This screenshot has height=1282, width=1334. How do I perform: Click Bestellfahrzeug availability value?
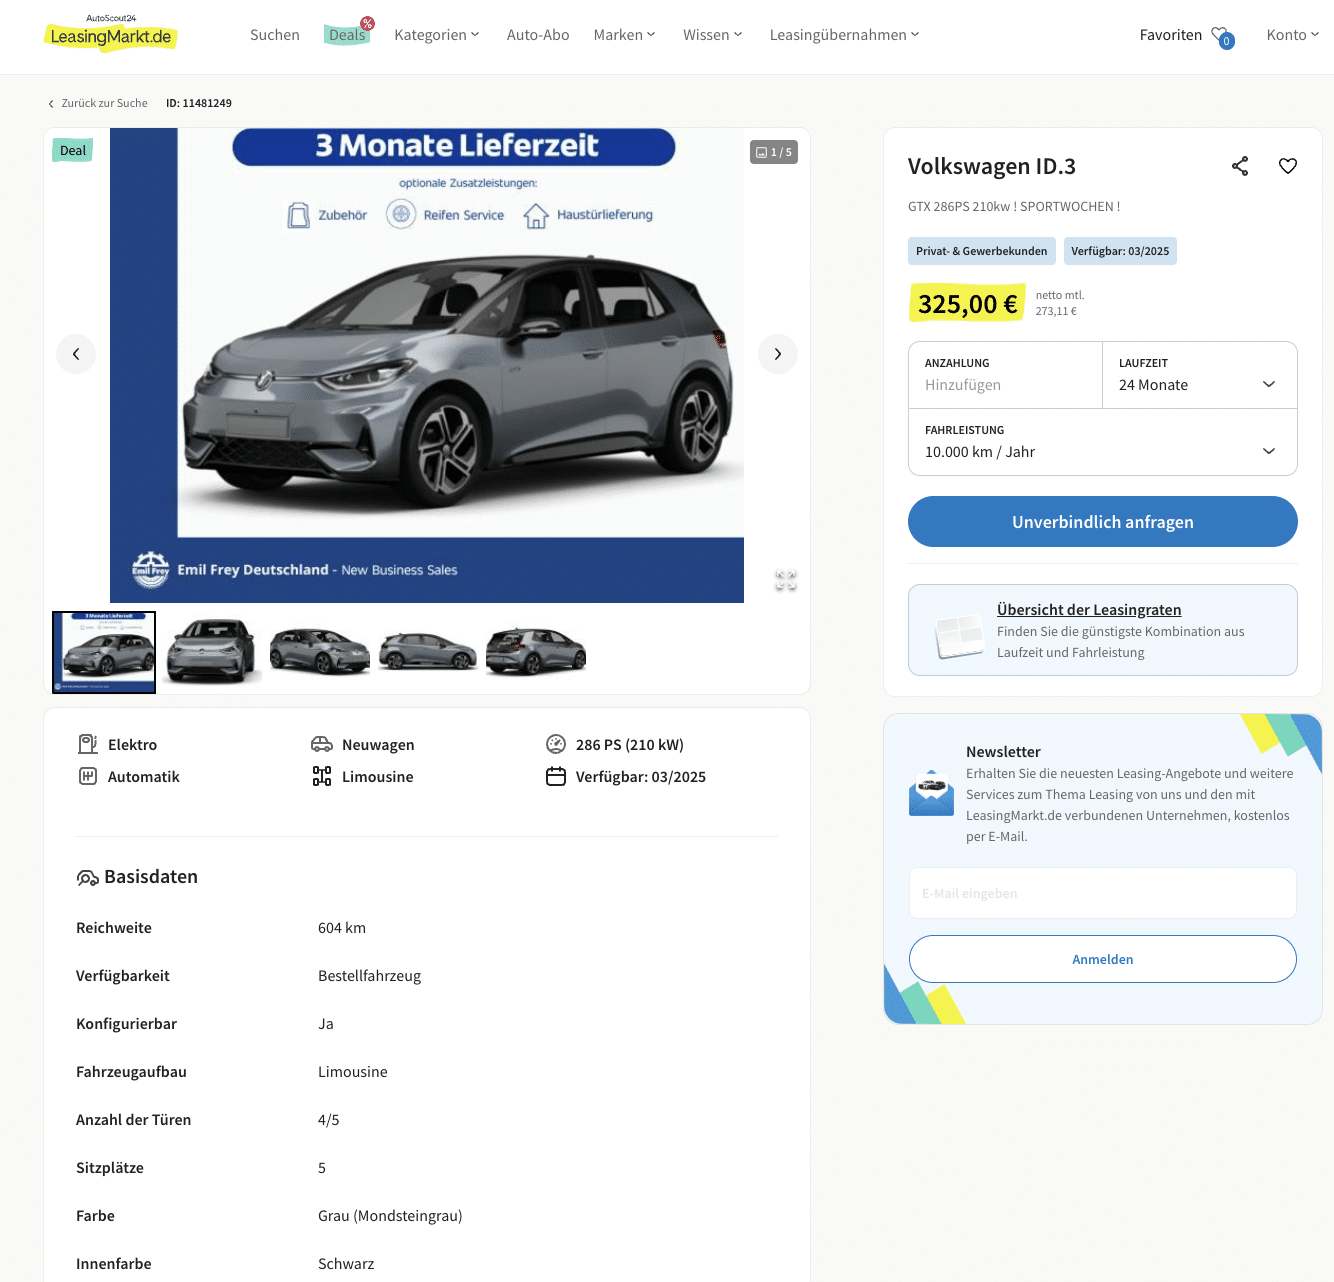369,976
